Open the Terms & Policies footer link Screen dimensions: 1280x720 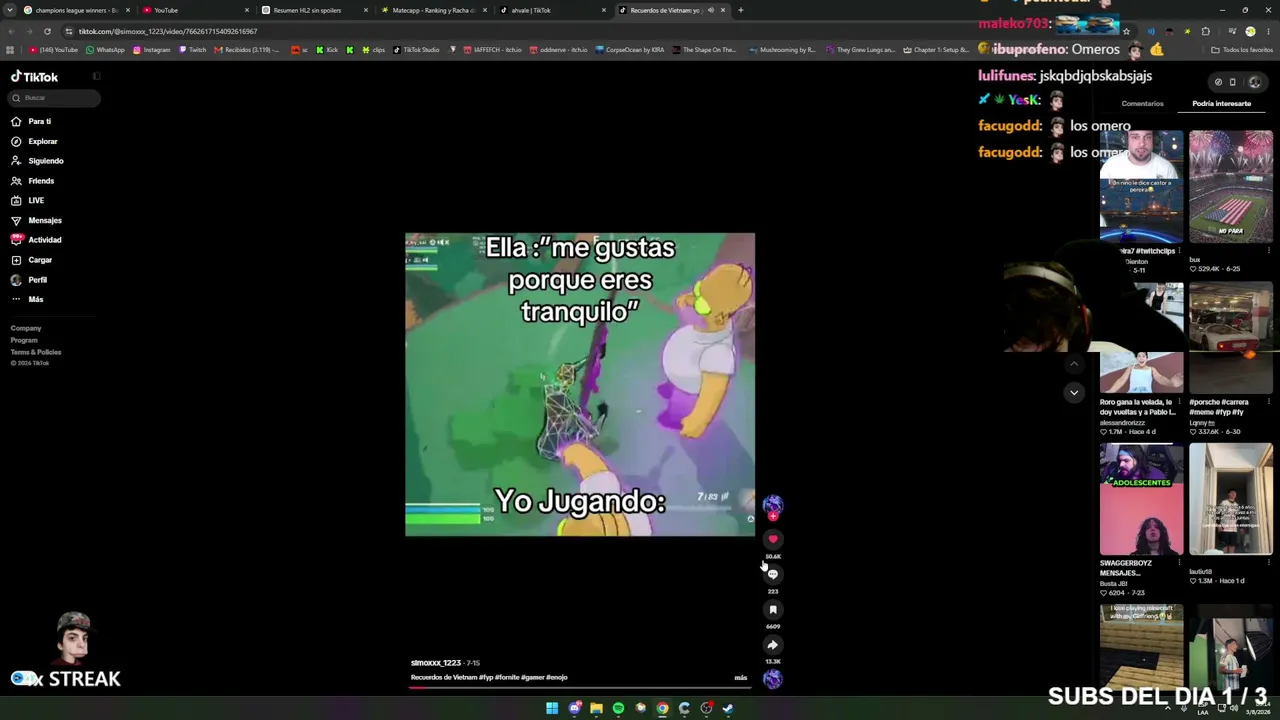[36, 352]
